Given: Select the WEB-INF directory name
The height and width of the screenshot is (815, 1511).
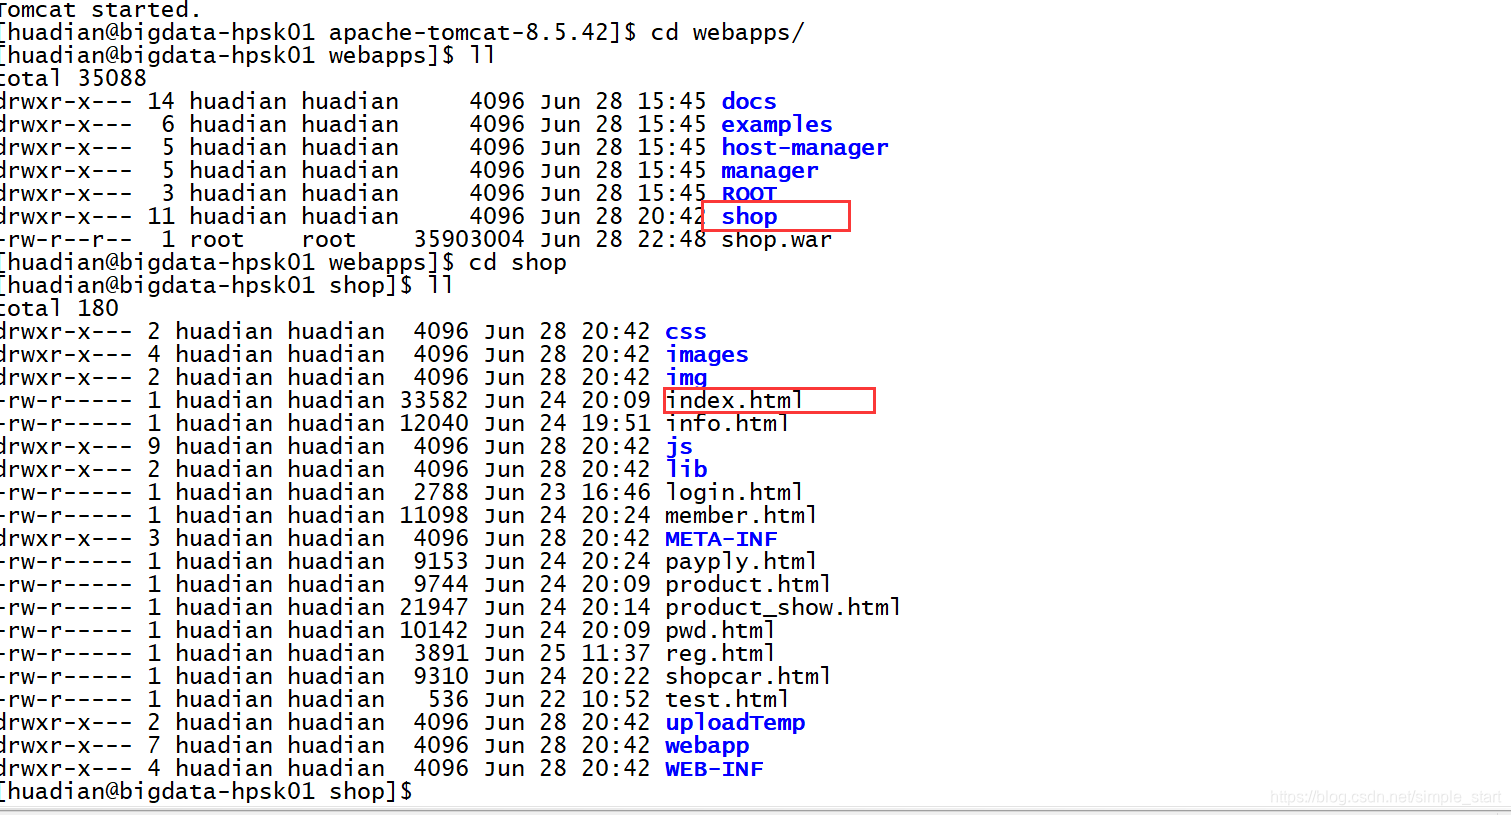Looking at the screenshot, I should (714, 769).
